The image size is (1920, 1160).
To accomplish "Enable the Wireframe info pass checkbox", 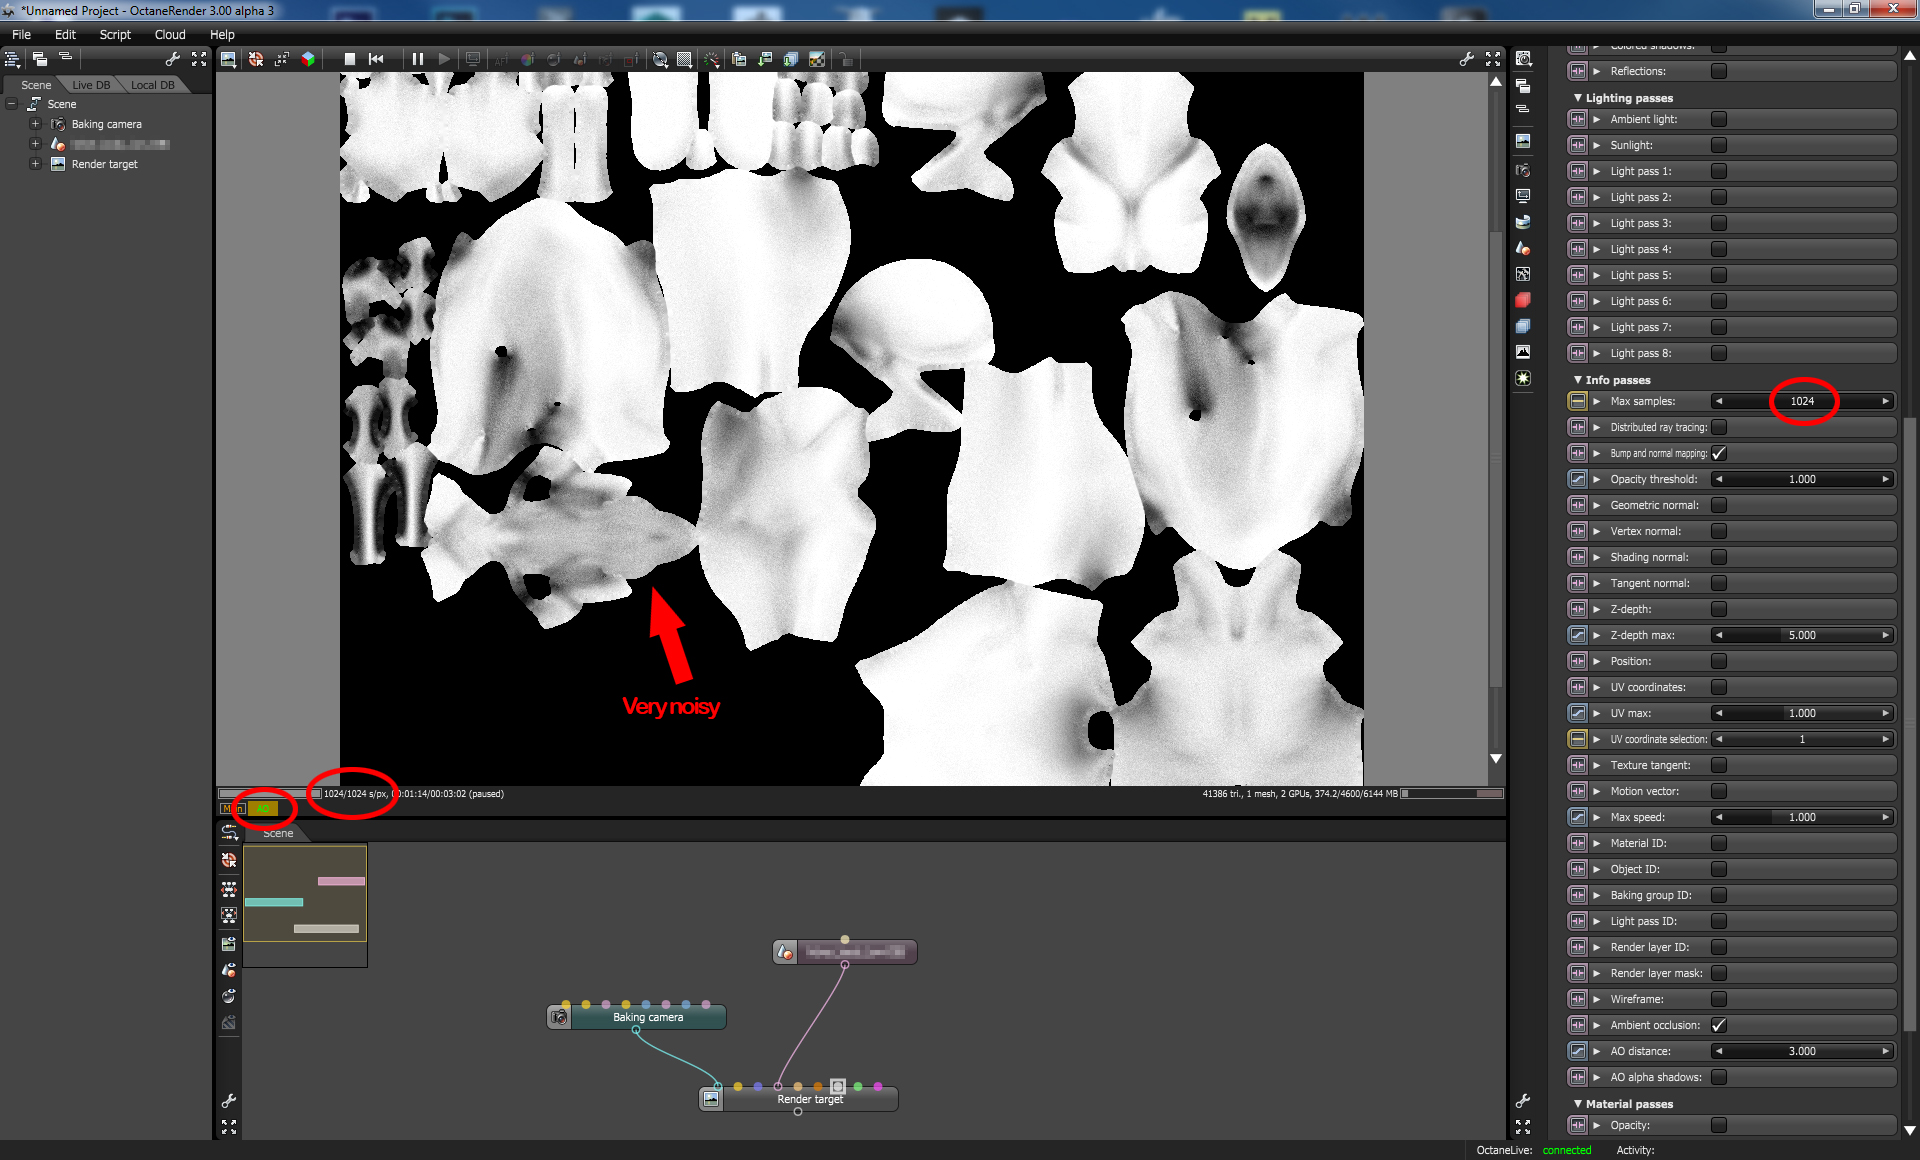I will [1718, 999].
